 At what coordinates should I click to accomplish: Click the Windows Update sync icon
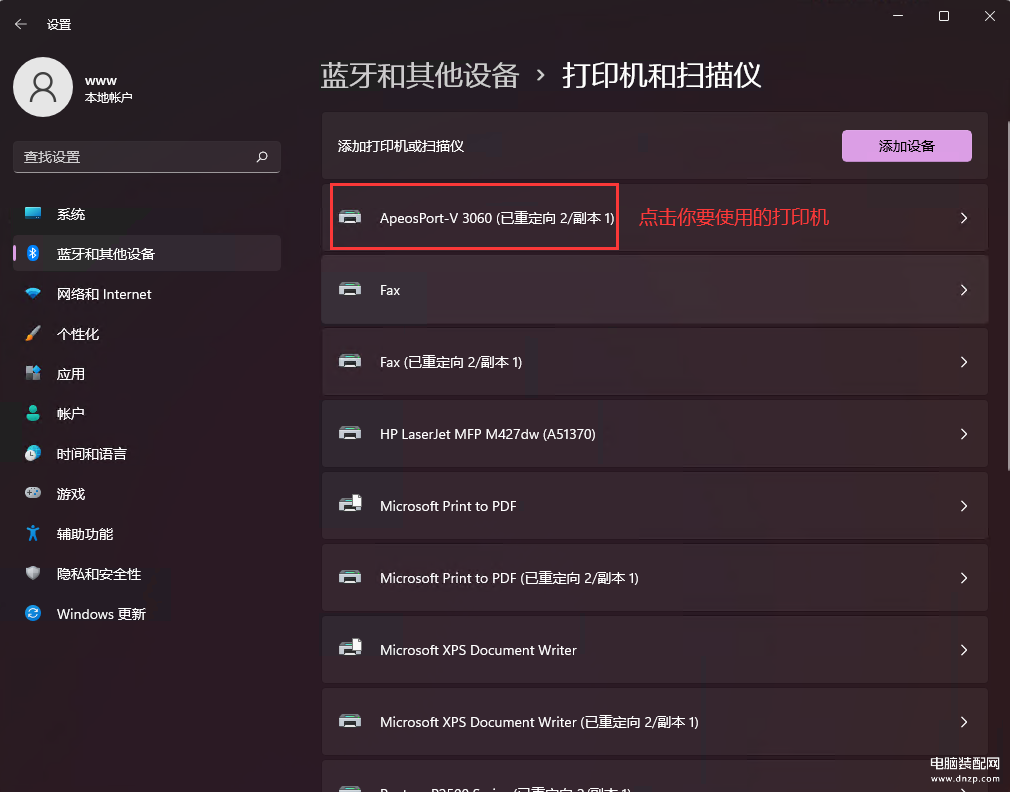tap(33, 613)
